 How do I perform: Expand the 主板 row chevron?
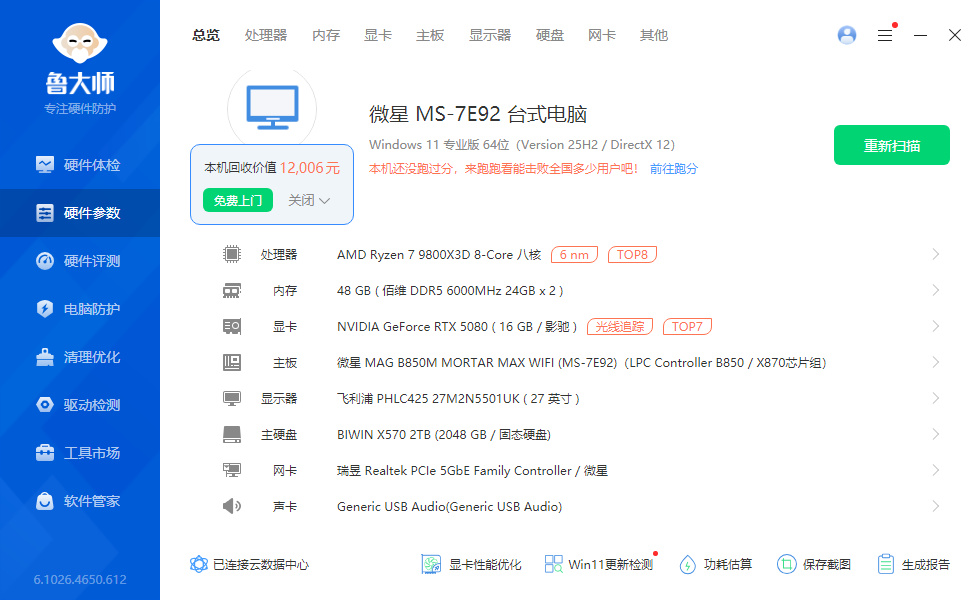pyautogui.click(x=936, y=362)
